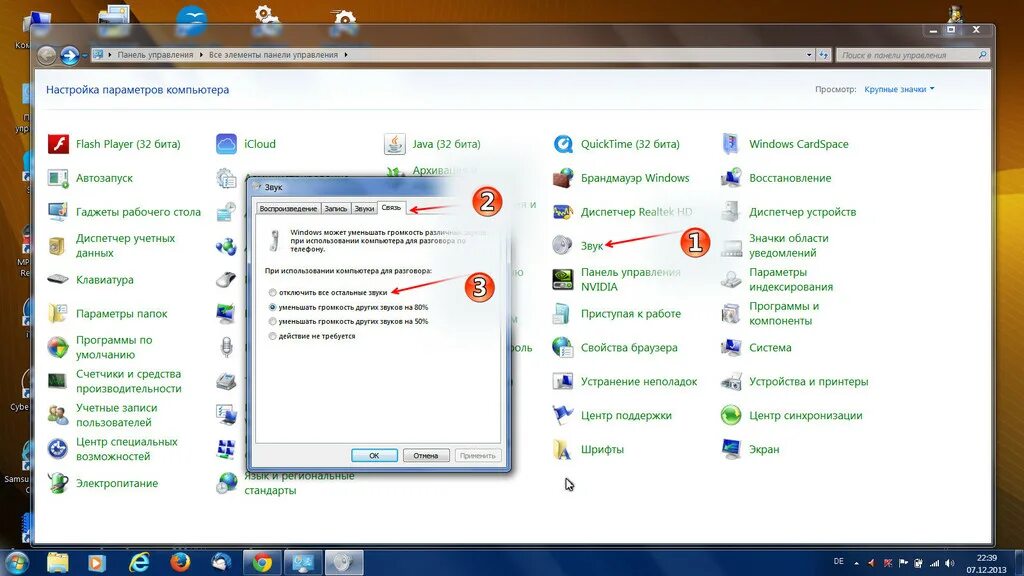Open Приступая к работе item

[x=617, y=313]
